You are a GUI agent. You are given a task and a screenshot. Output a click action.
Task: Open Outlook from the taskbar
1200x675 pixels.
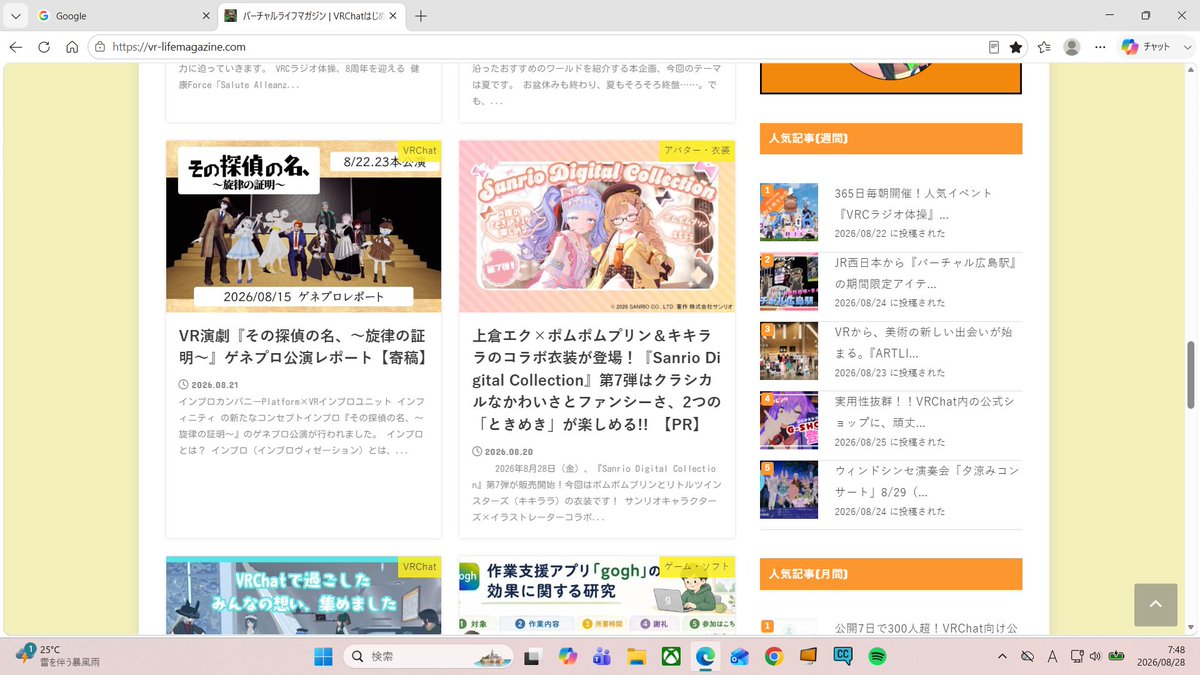(x=739, y=656)
